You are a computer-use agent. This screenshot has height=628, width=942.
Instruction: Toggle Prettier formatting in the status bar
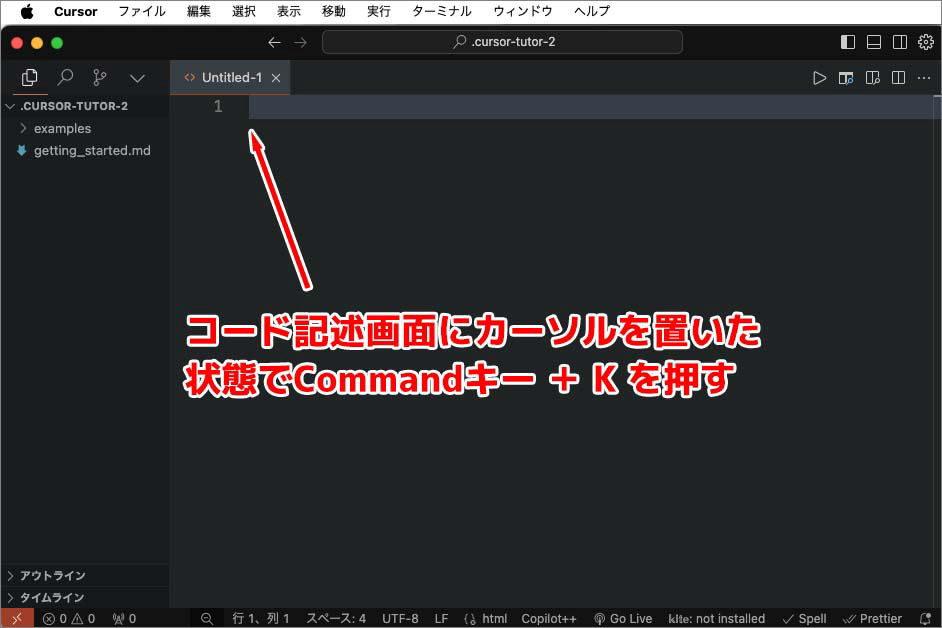[x=872, y=618]
